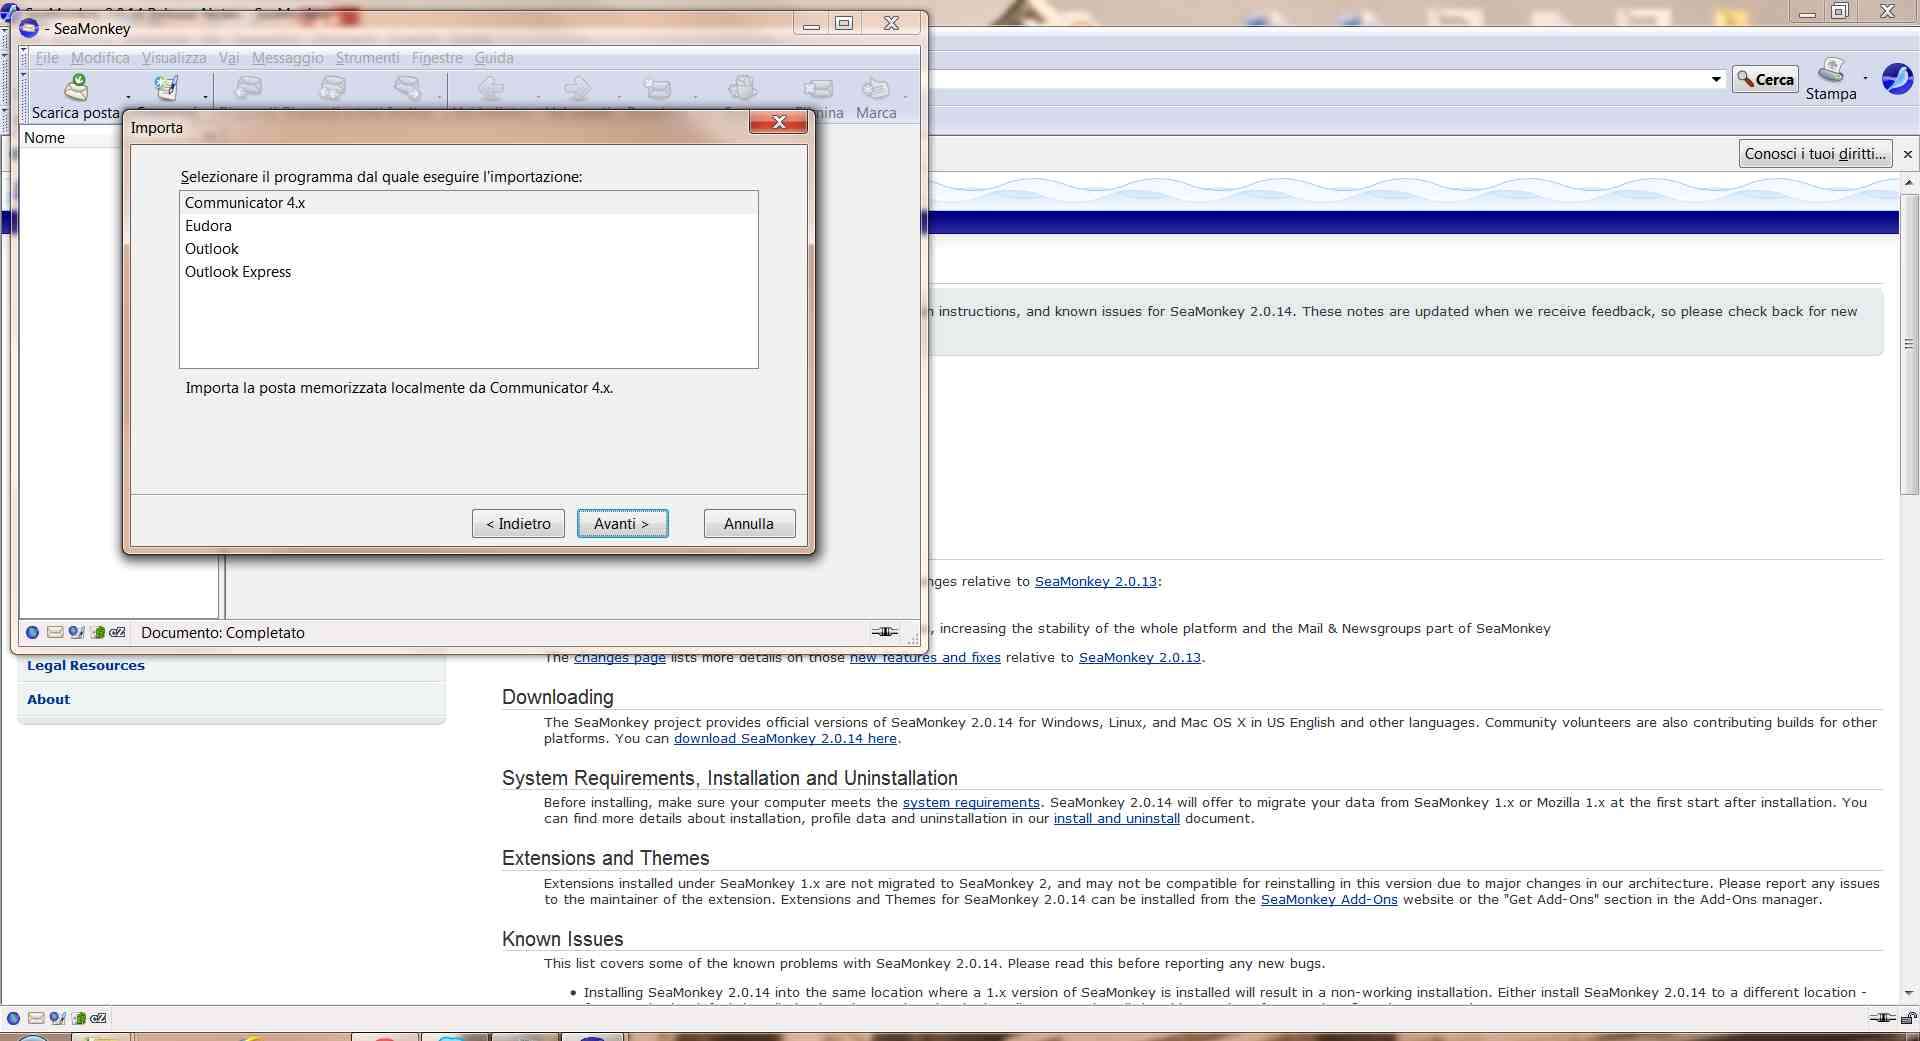Open the Address Book icon in mail status bar
The height and width of the screenshot is (1041, 1920).
pos(97,632)
